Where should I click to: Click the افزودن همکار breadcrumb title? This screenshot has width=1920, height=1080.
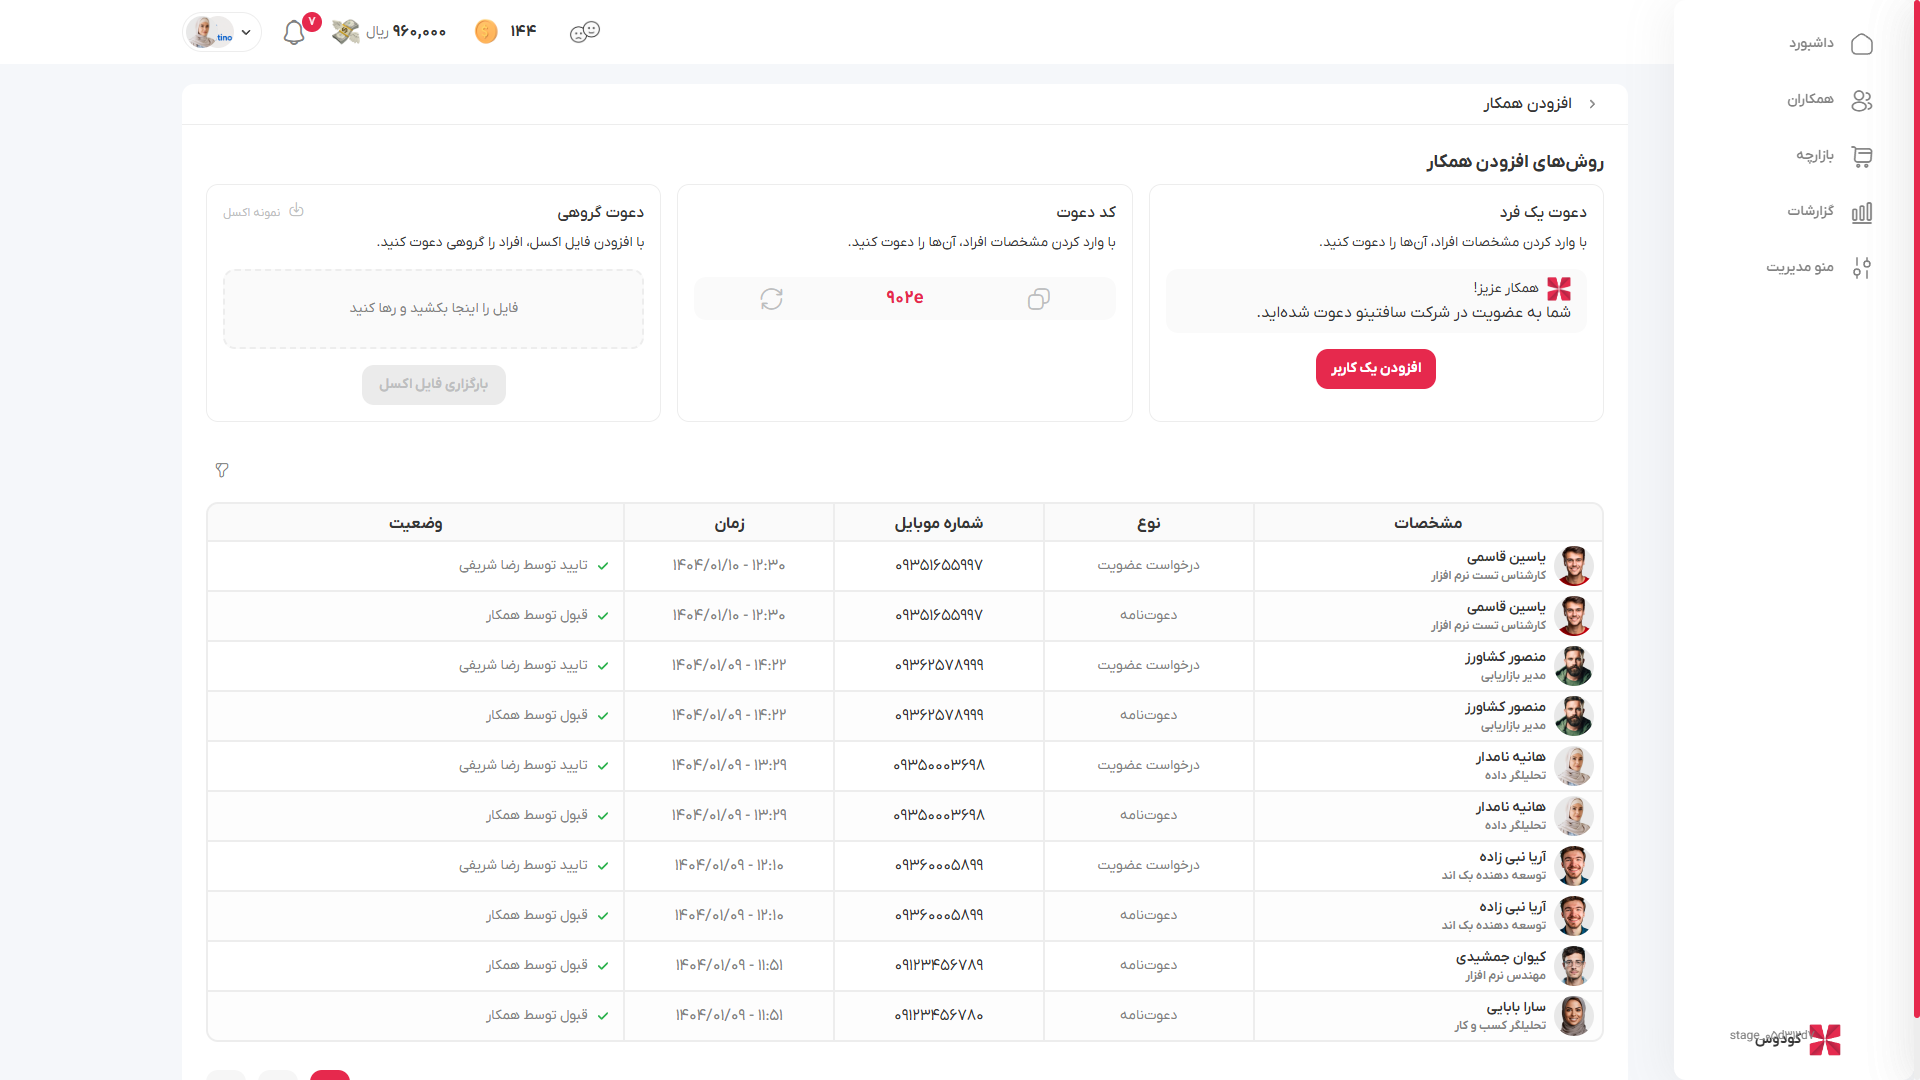click(1527, 104)
